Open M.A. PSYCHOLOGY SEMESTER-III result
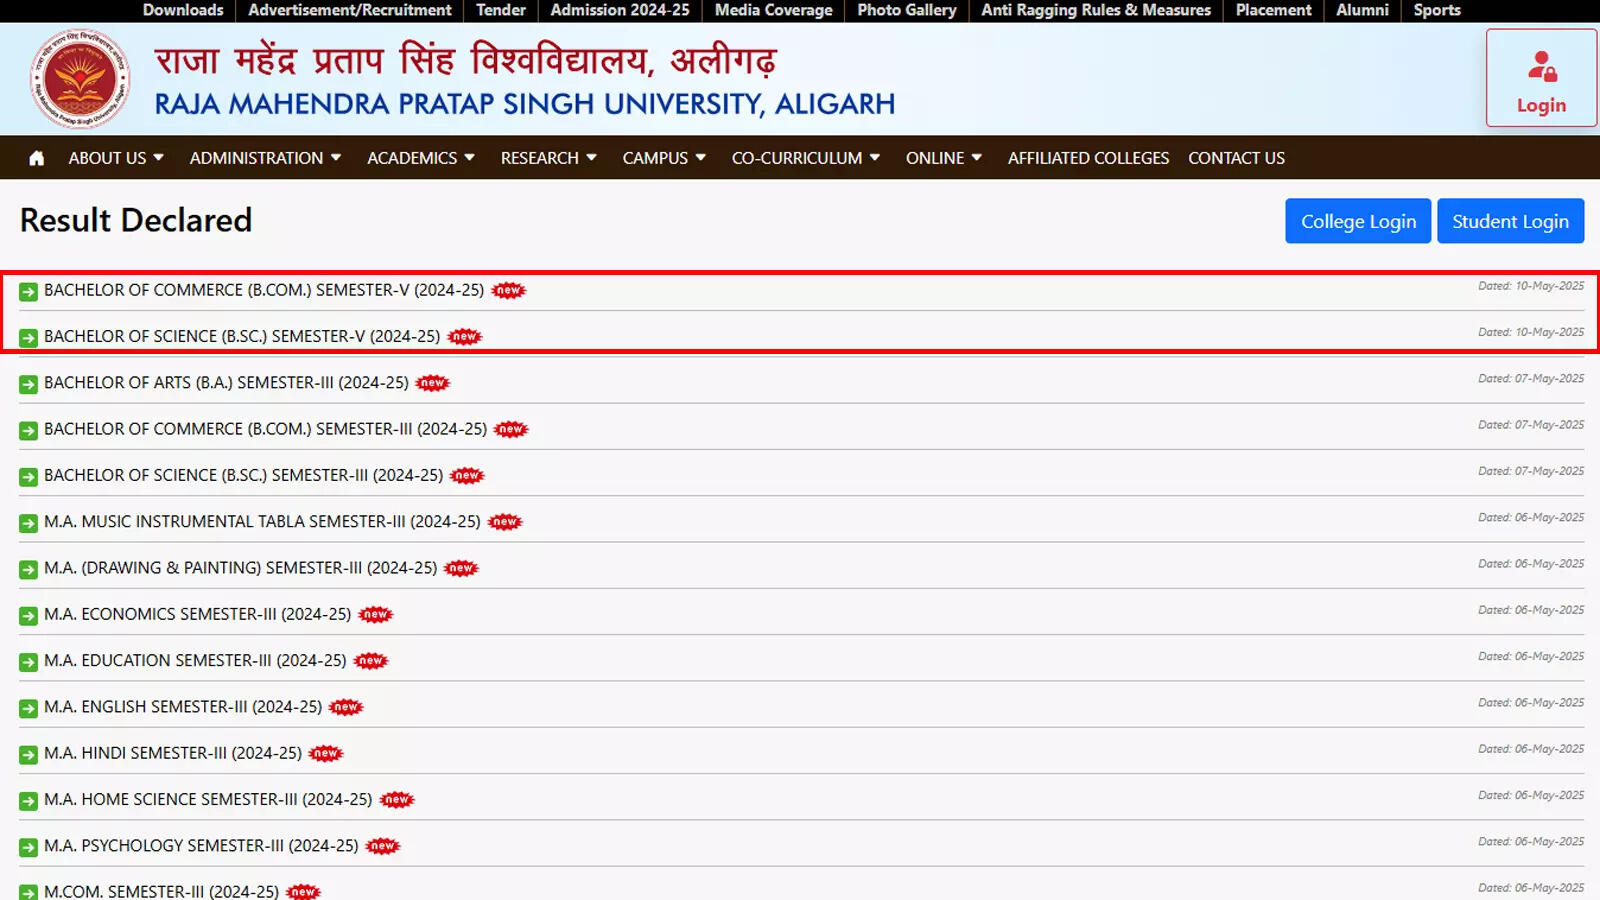This screenshot has width=1600, height=900. point(201,846)
